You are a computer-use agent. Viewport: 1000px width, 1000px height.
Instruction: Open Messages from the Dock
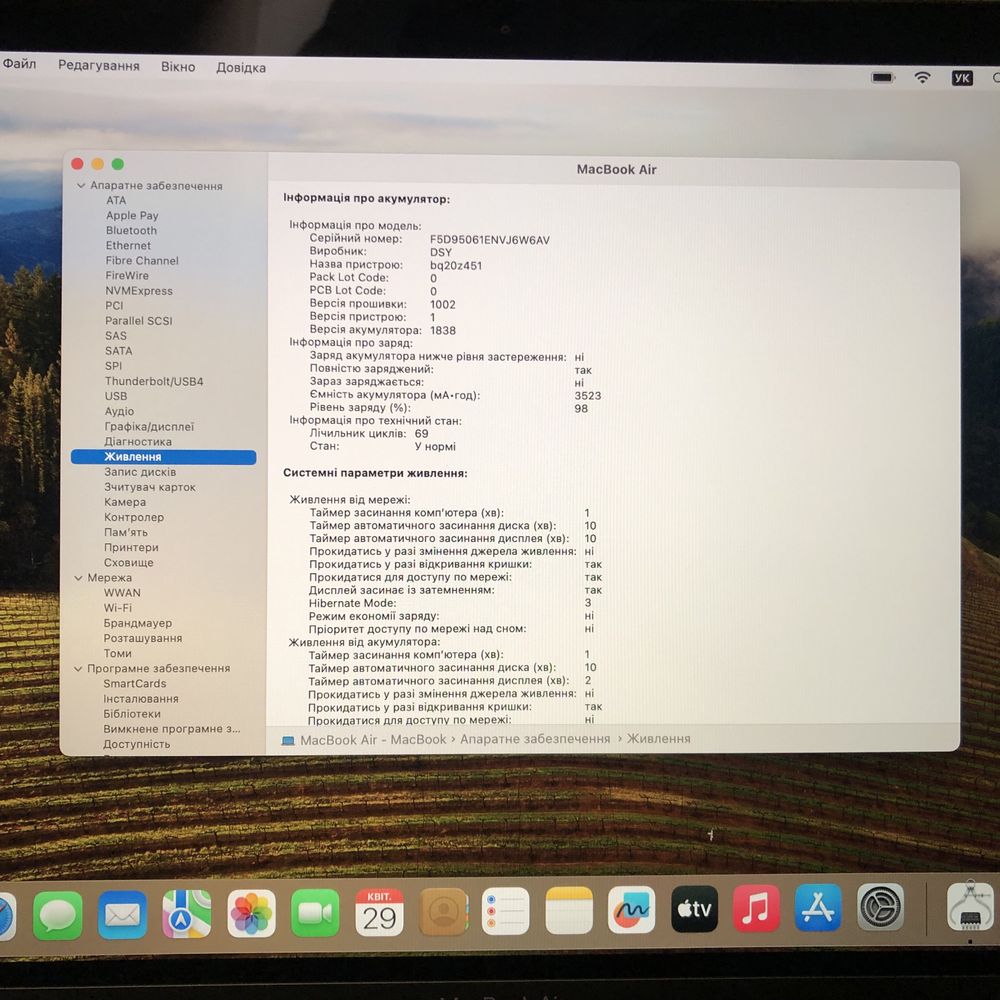click(x=57, y=915)
